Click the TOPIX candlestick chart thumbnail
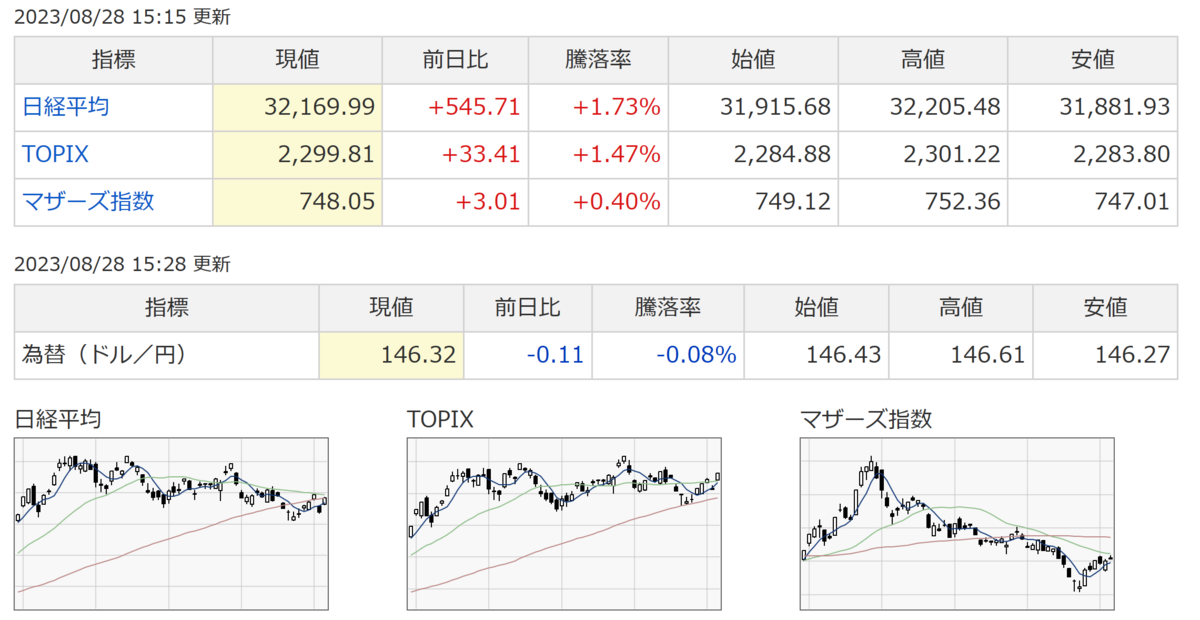 tap(564, 524)
